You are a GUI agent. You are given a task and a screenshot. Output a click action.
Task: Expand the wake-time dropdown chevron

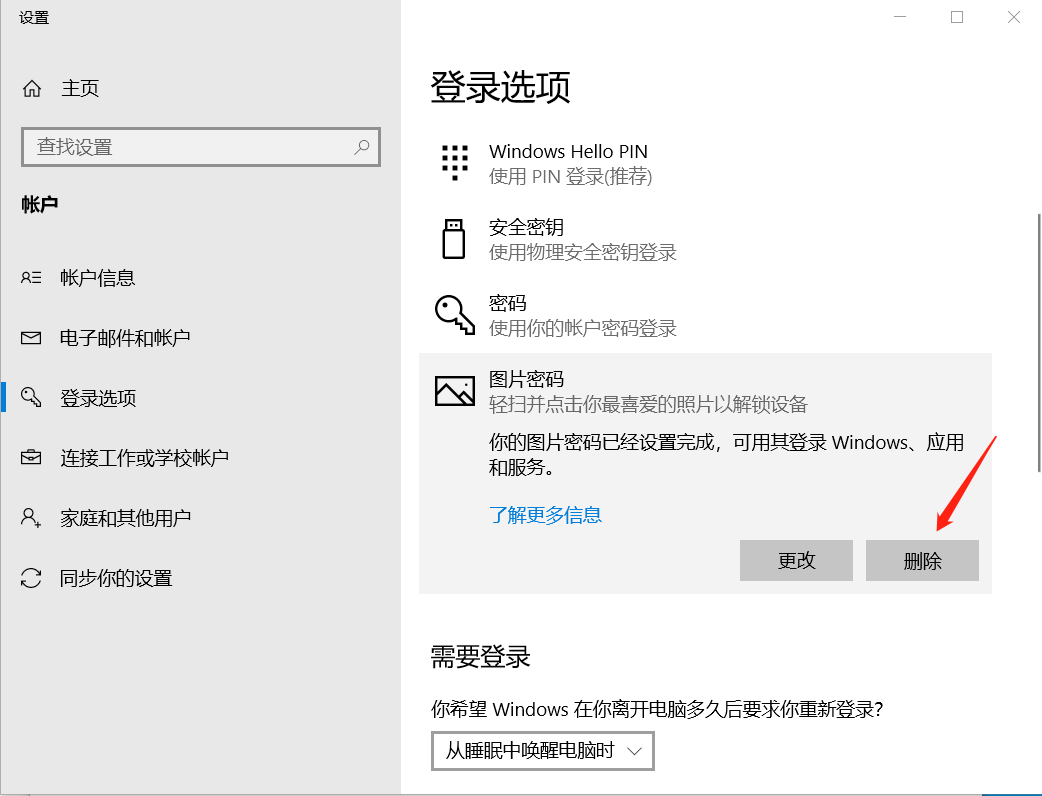[x=632, y=751]
